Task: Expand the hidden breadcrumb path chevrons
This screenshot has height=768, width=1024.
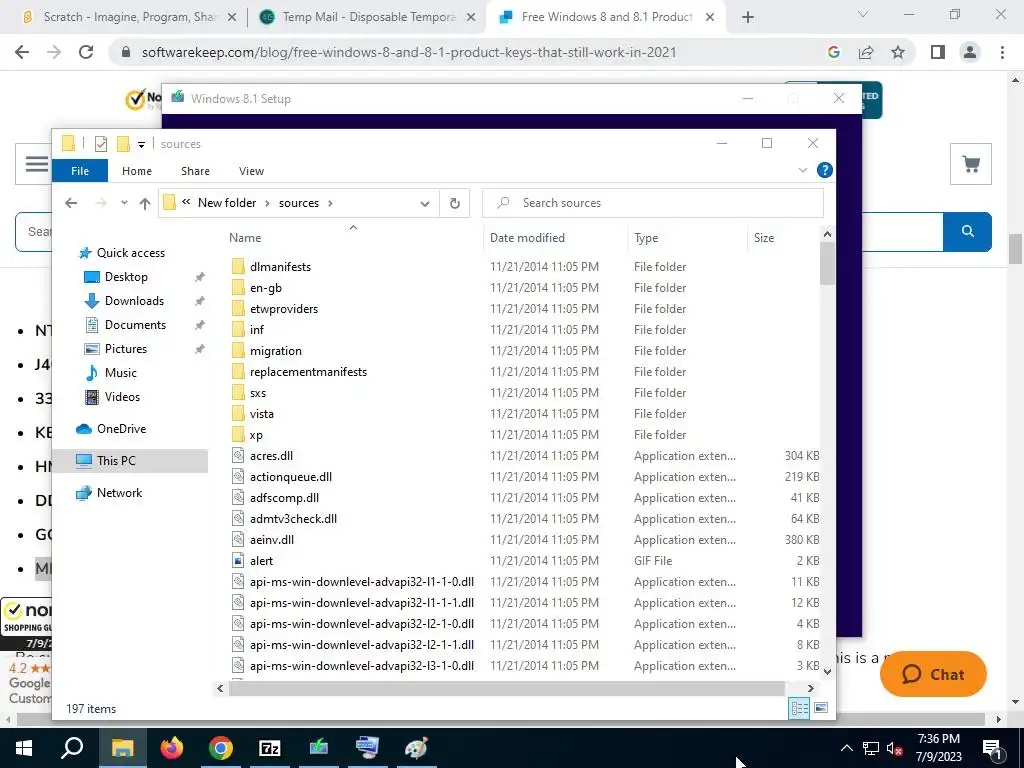Action: [186, 202]
